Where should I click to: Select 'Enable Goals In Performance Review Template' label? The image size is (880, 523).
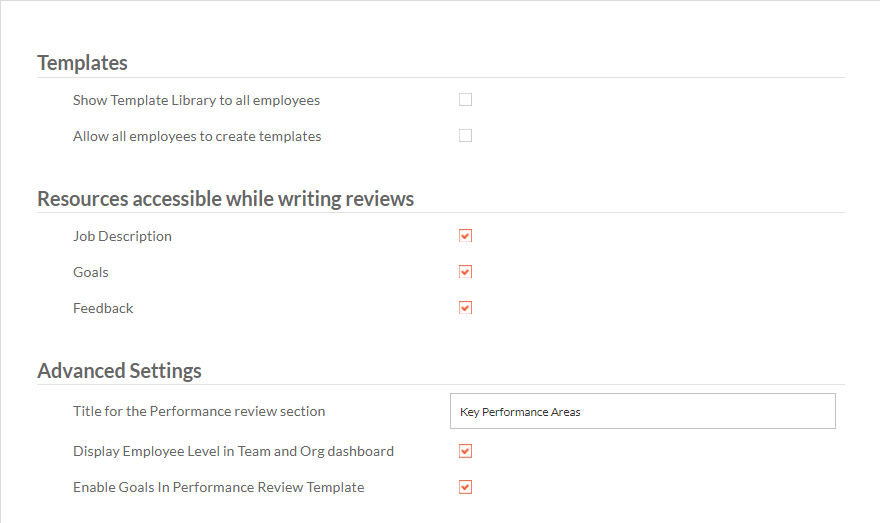click(x=219, y=487)
